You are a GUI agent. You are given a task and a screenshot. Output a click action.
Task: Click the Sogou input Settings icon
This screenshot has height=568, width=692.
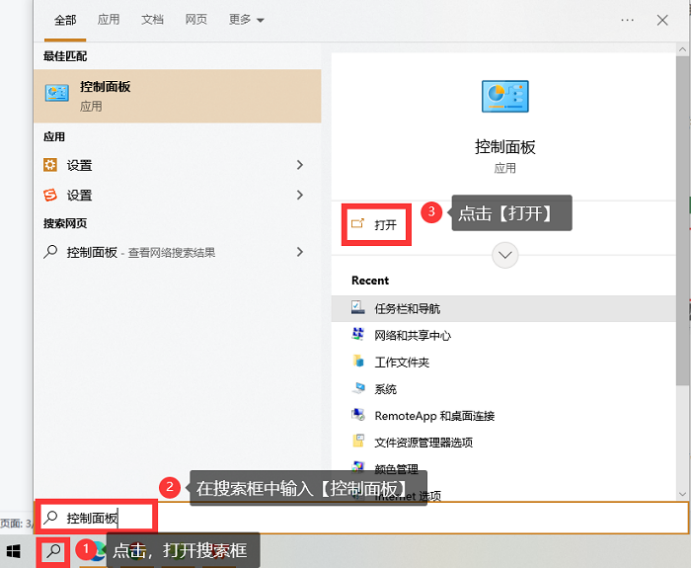[x=50, y=195]
